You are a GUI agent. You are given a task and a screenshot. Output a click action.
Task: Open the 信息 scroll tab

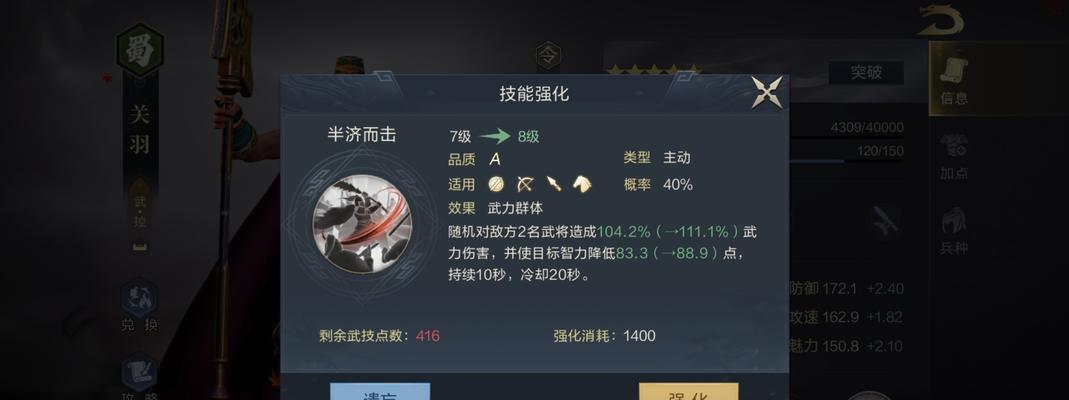click(954, 80)
